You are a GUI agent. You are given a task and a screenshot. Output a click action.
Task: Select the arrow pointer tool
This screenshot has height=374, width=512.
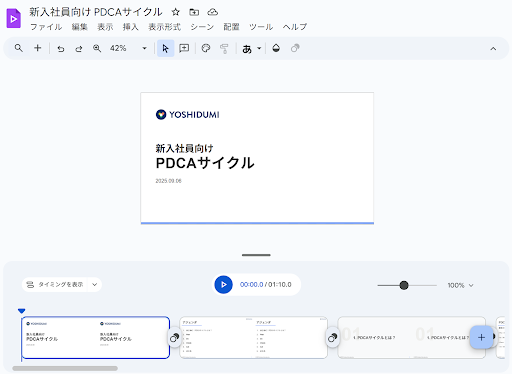tap(166, 48)
